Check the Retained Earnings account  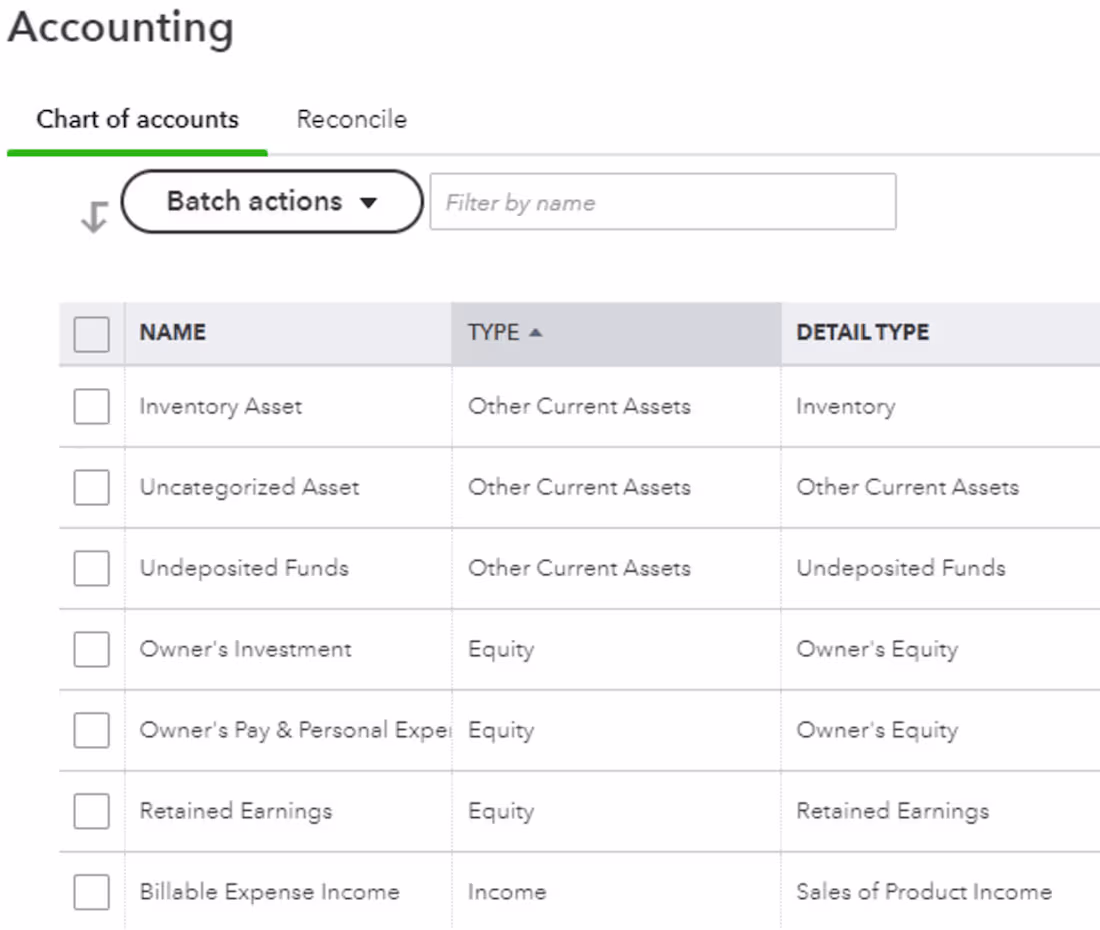(x=91, y=811)
